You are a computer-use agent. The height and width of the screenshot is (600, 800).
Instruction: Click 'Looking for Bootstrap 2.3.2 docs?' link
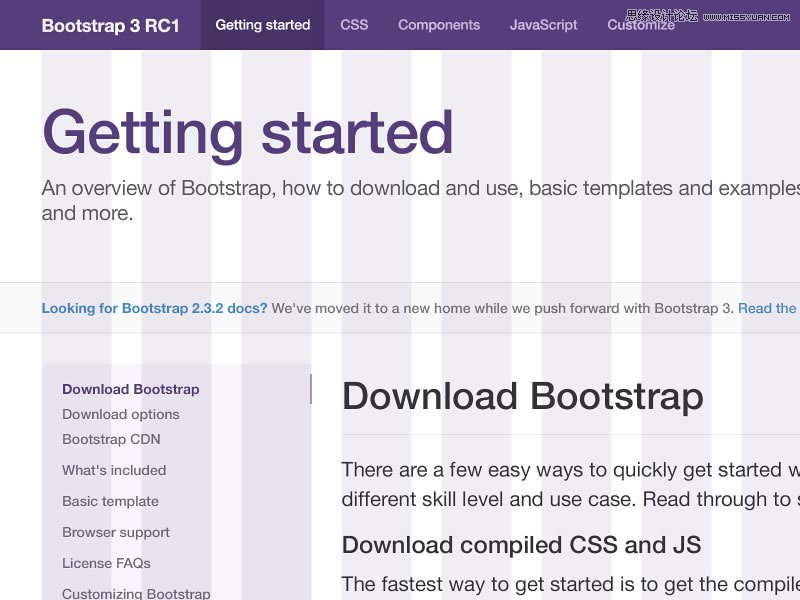tap(154, 308)
